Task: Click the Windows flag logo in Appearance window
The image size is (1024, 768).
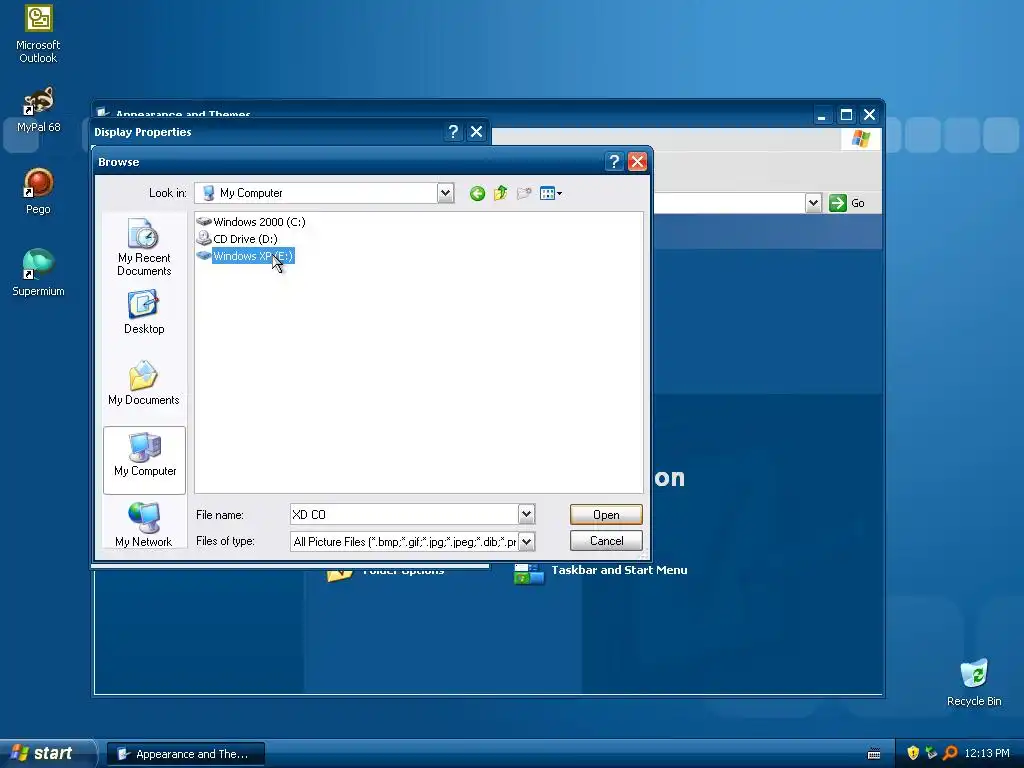Action: pyautogui.click(x=861, y=138)
